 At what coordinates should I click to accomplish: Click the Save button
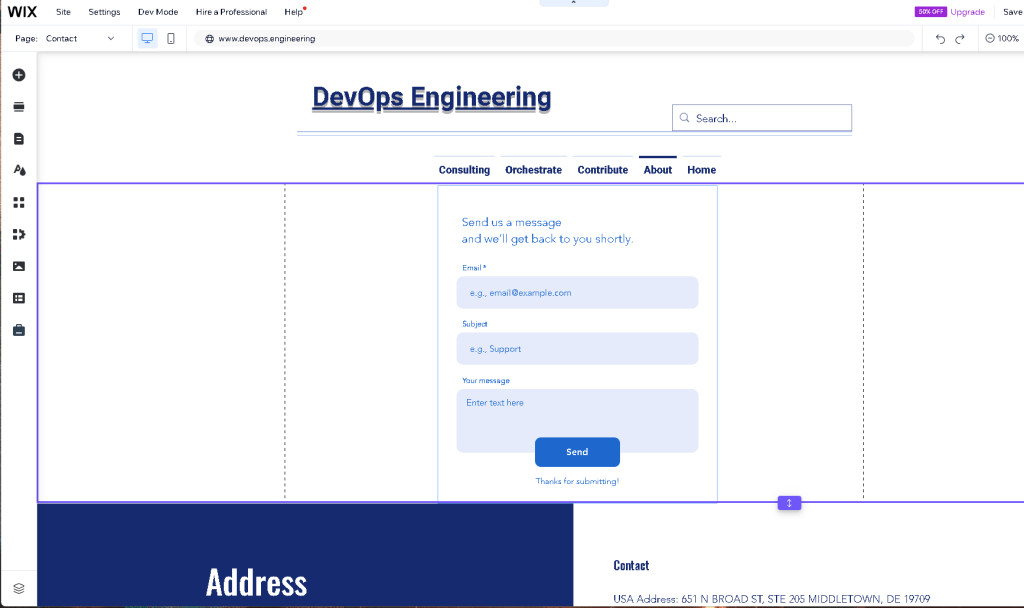(x=1013, y=12)
